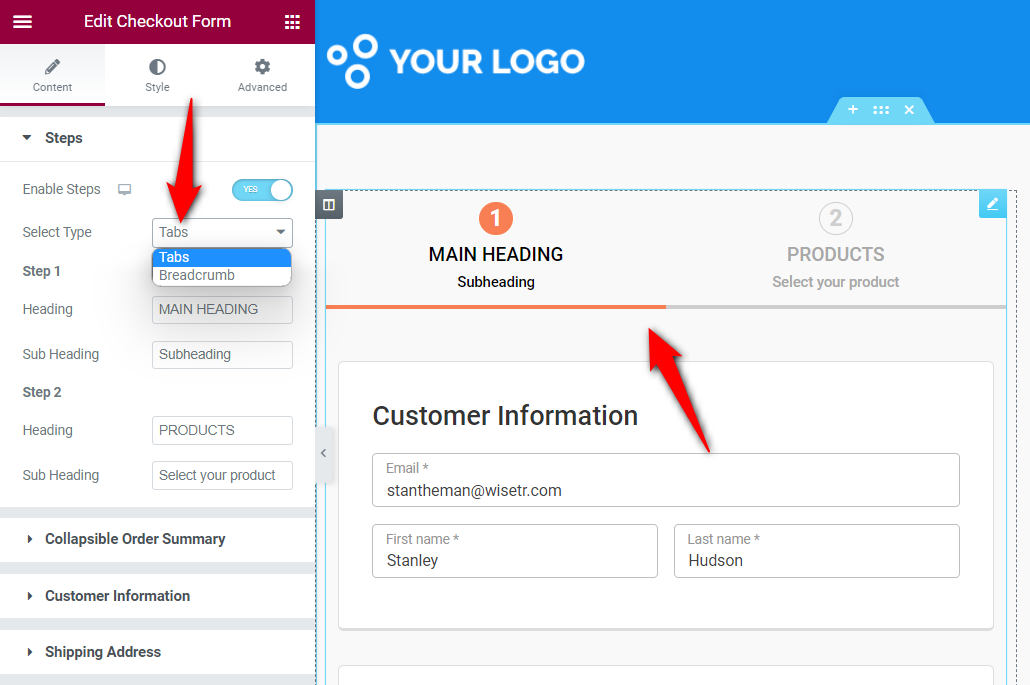This screenshot has height=685, width=1030.
Task: Click the step number 2 circle
Action: [x=836, y=218]
